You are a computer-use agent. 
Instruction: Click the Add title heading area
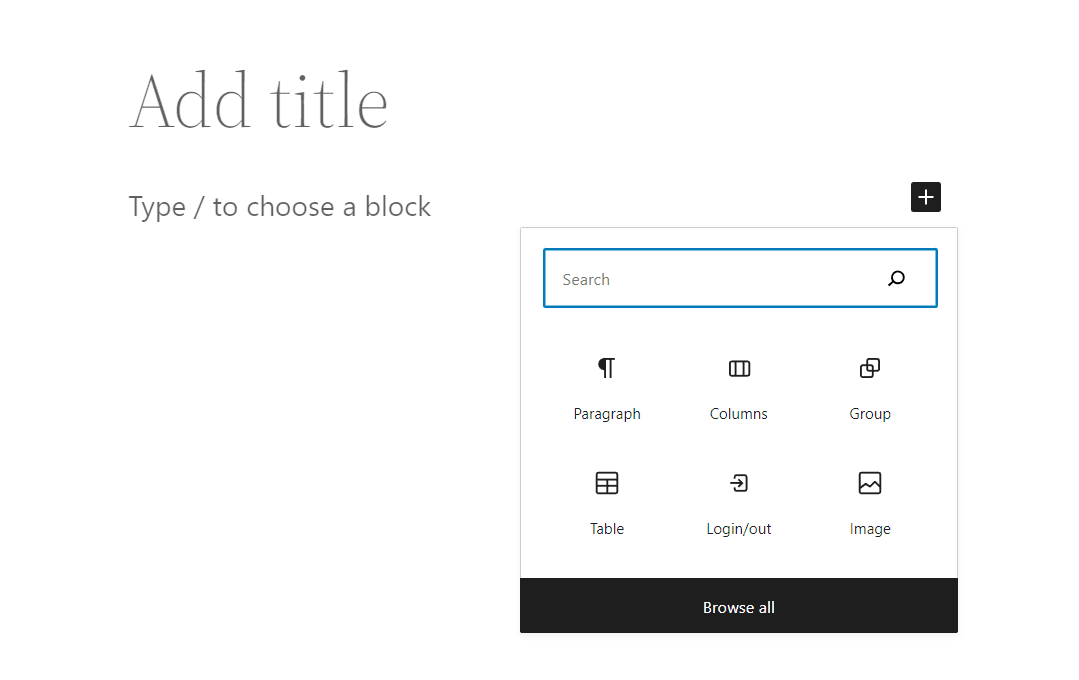point(258,100)
